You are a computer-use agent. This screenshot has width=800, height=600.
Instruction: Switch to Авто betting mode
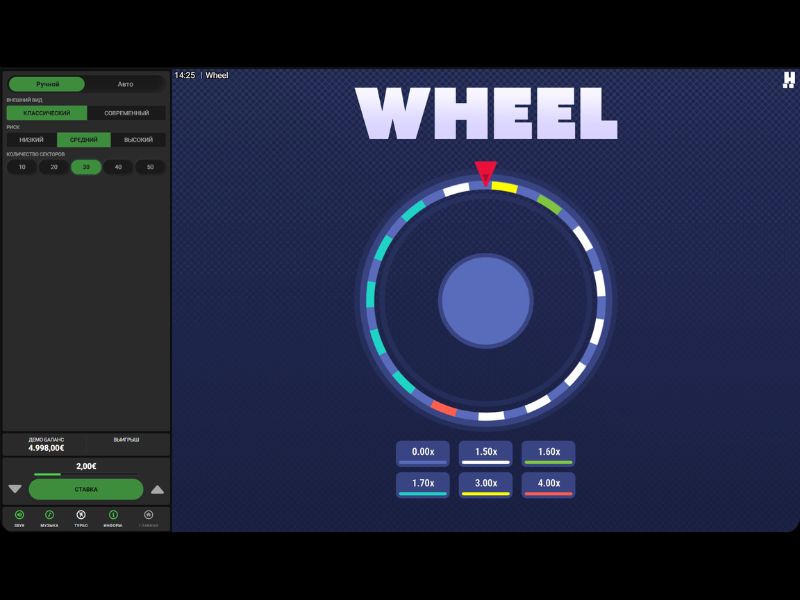(x=124, y=83)
